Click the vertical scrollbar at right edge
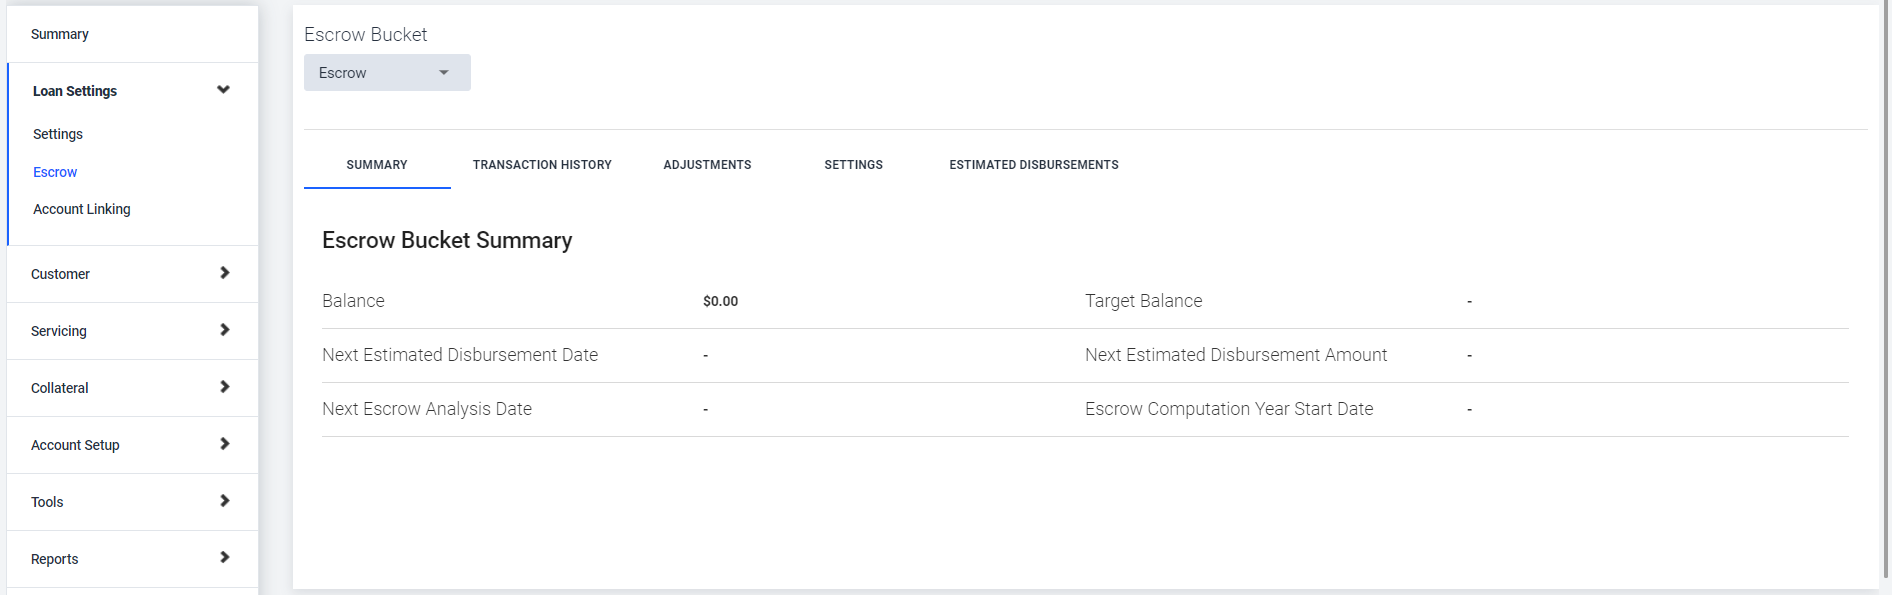This screenshot has height=595, width=1892. tap(1886, 290)
